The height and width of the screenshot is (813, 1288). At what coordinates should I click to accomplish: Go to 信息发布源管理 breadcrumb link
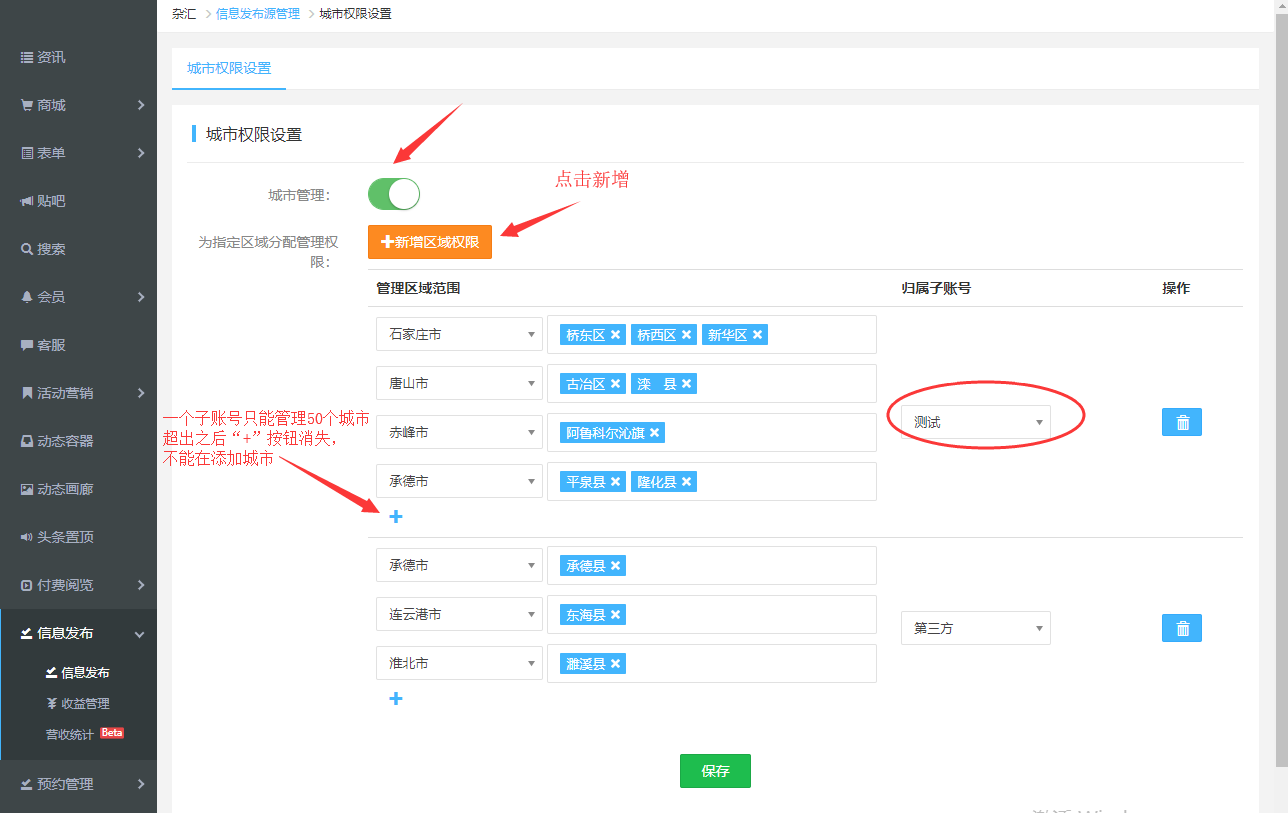coord(258,14)
